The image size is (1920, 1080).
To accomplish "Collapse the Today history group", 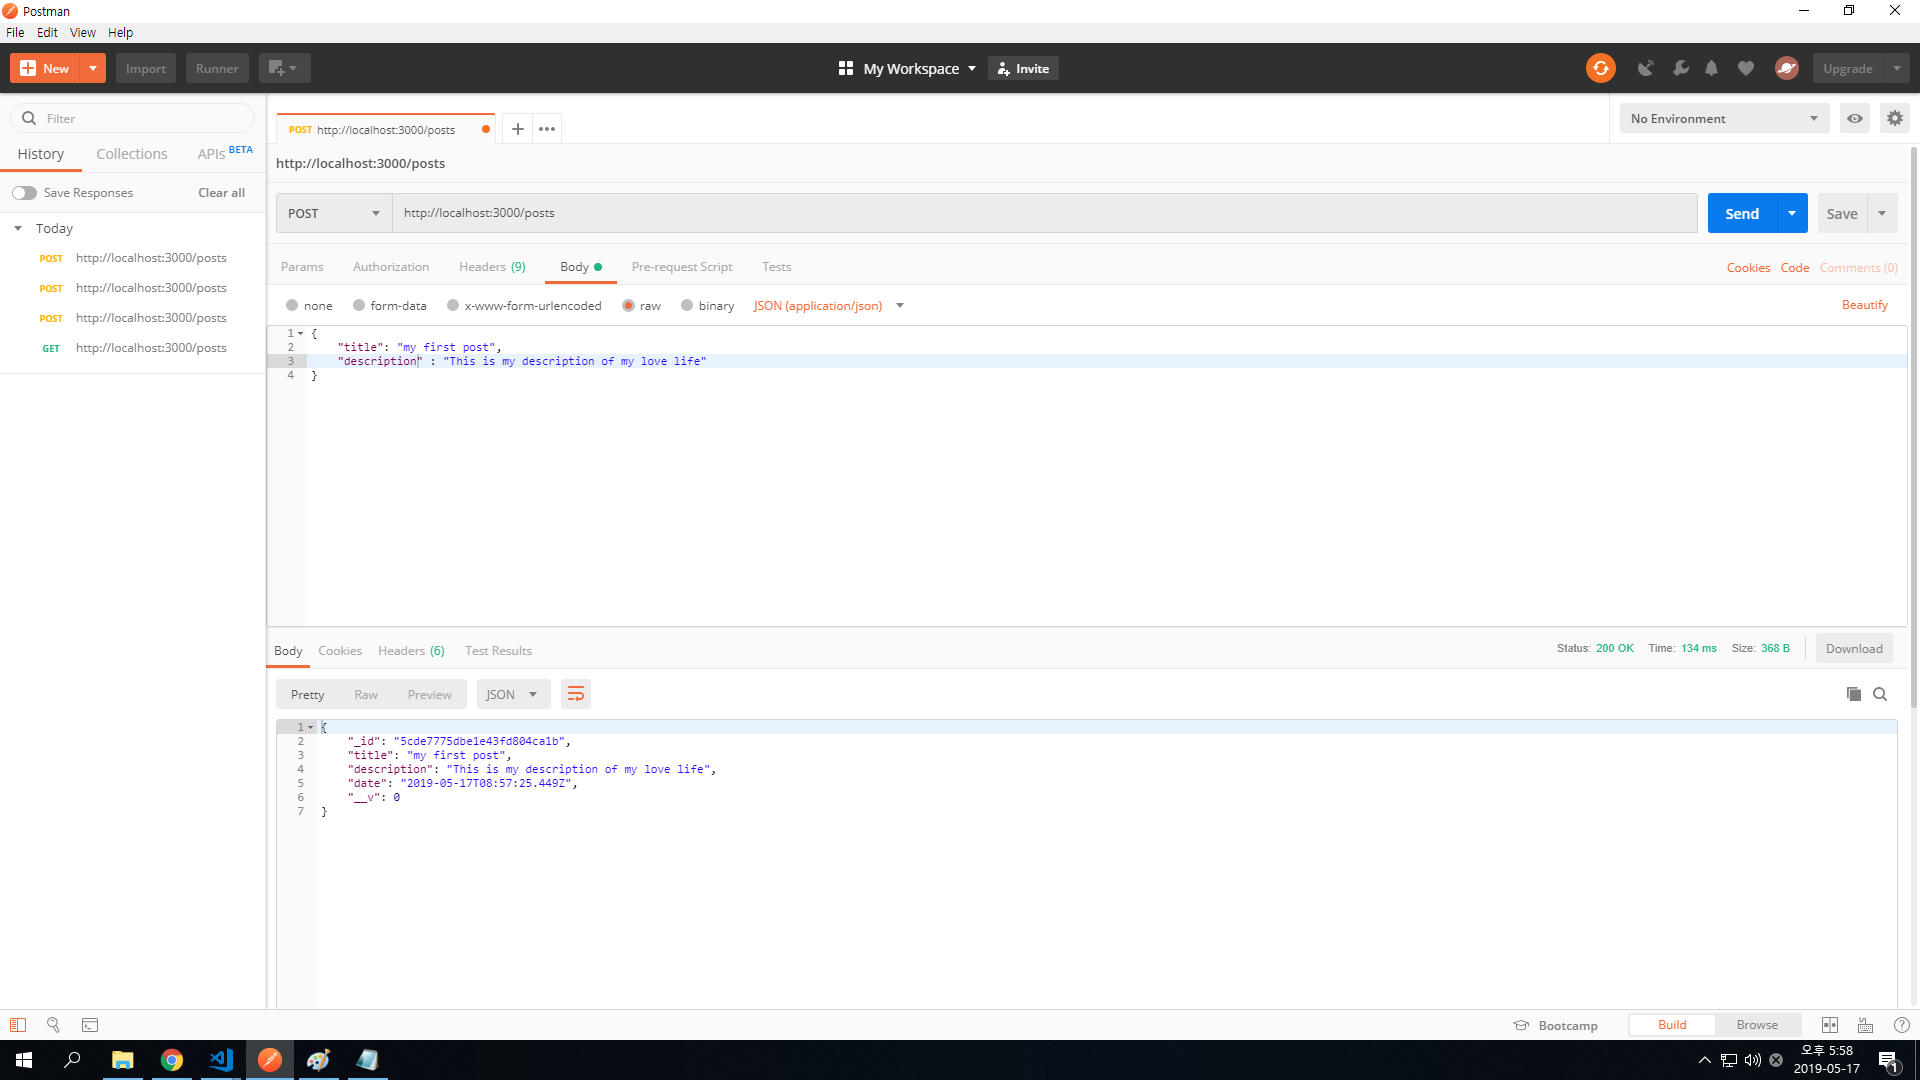I will point(18,228).
